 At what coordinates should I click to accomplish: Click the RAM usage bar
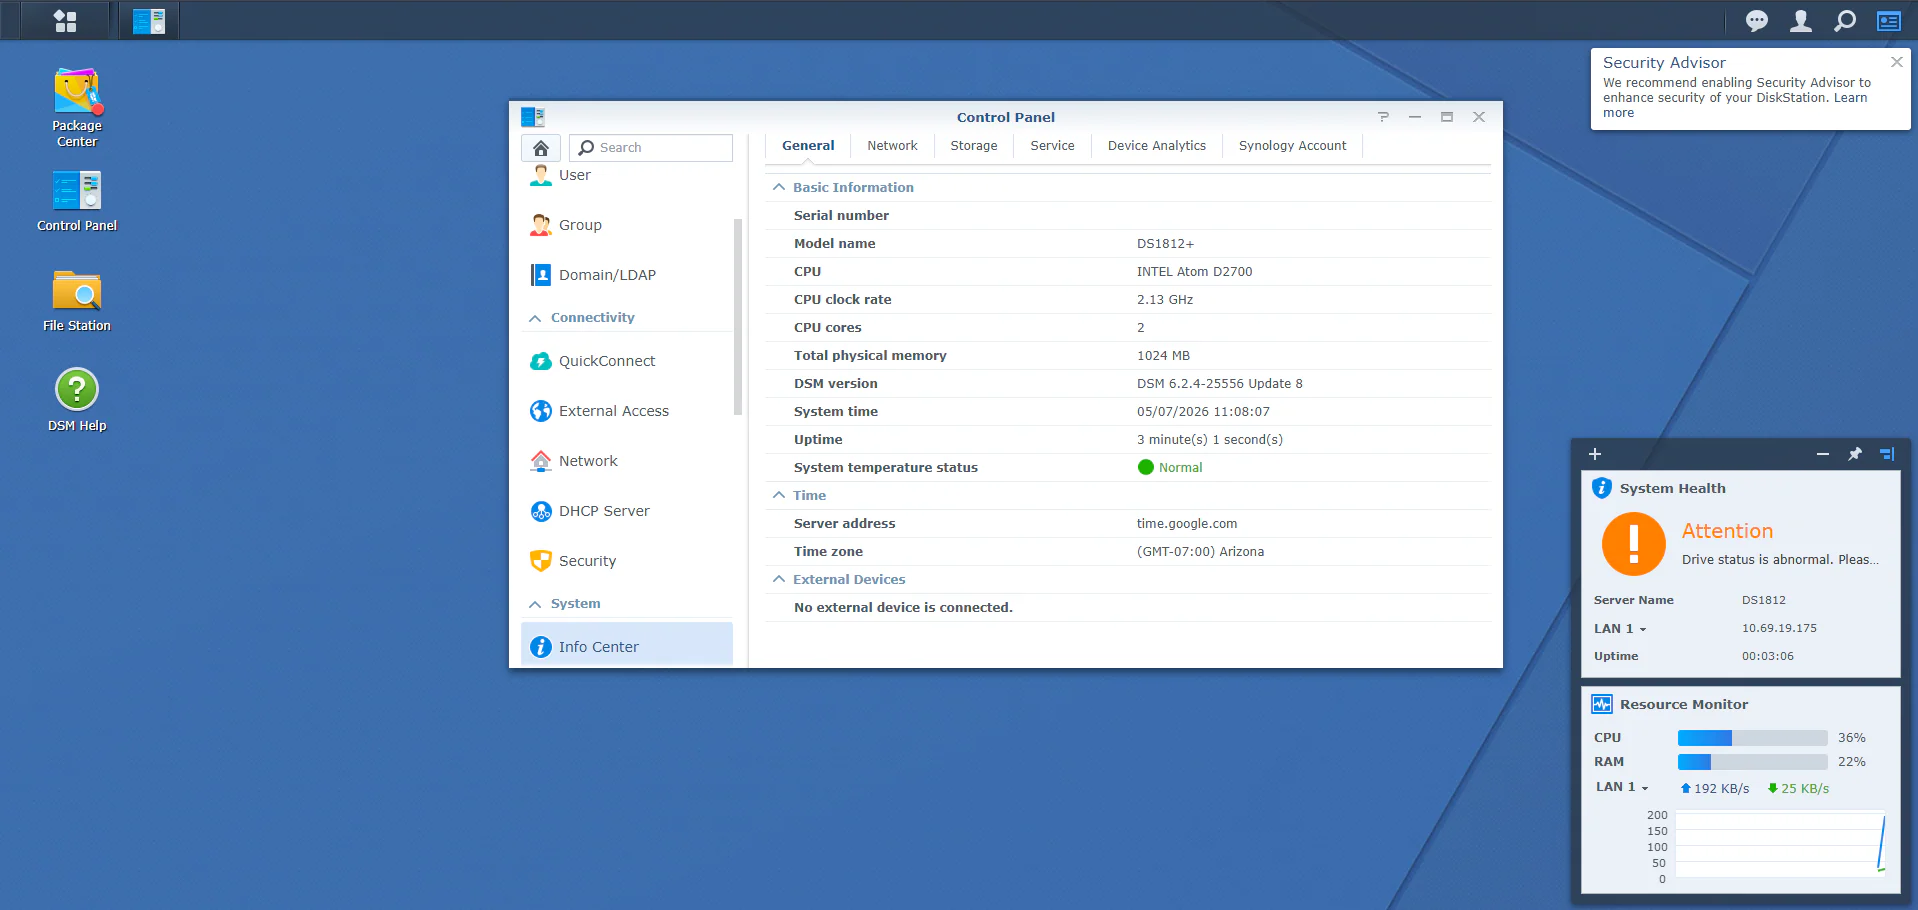coord(1752,762)
